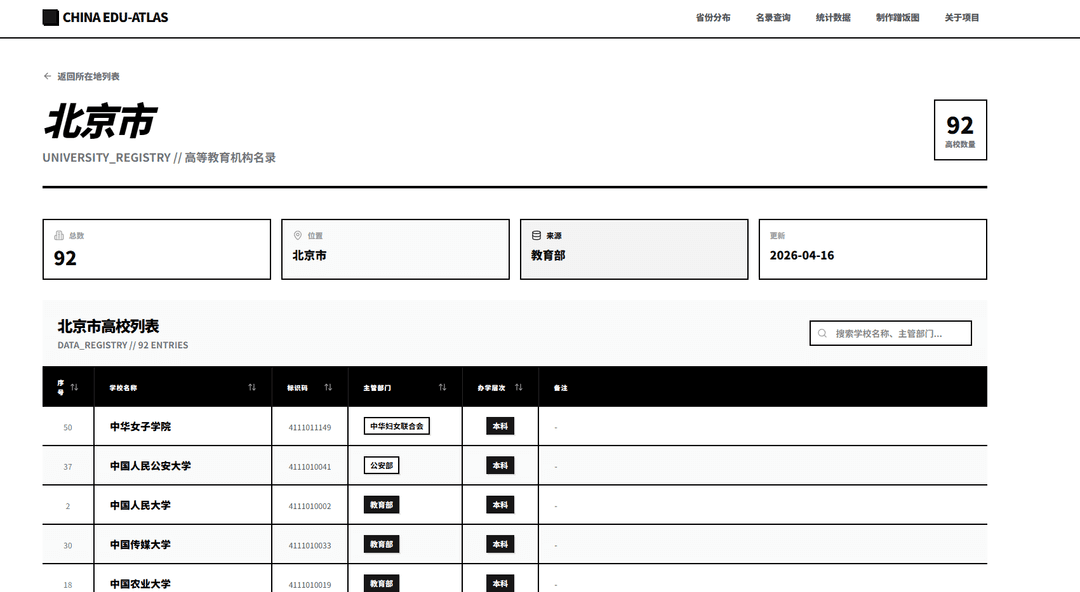Screen dimensions: 1080x592
Task: Toggle sorting on the 标识码 column
Action: pyautogui.click(x=329, y=387)
